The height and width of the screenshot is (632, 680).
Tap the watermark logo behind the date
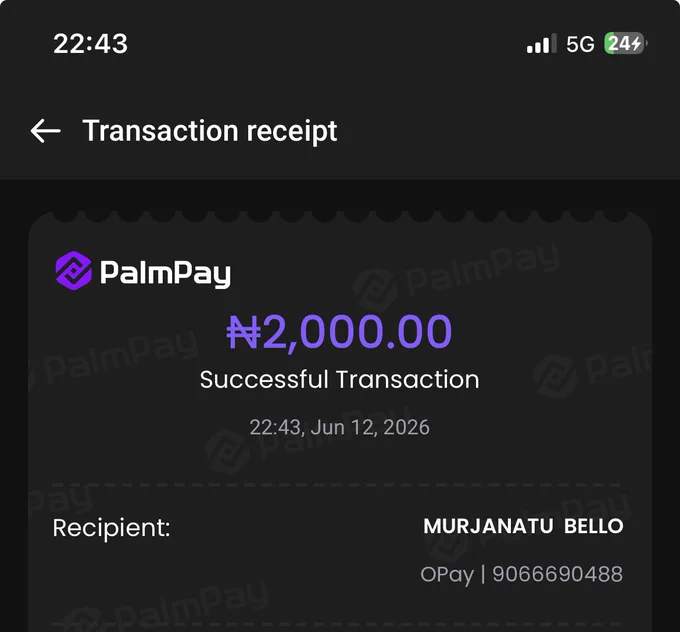pyautogui.click(x=228, y=452)
